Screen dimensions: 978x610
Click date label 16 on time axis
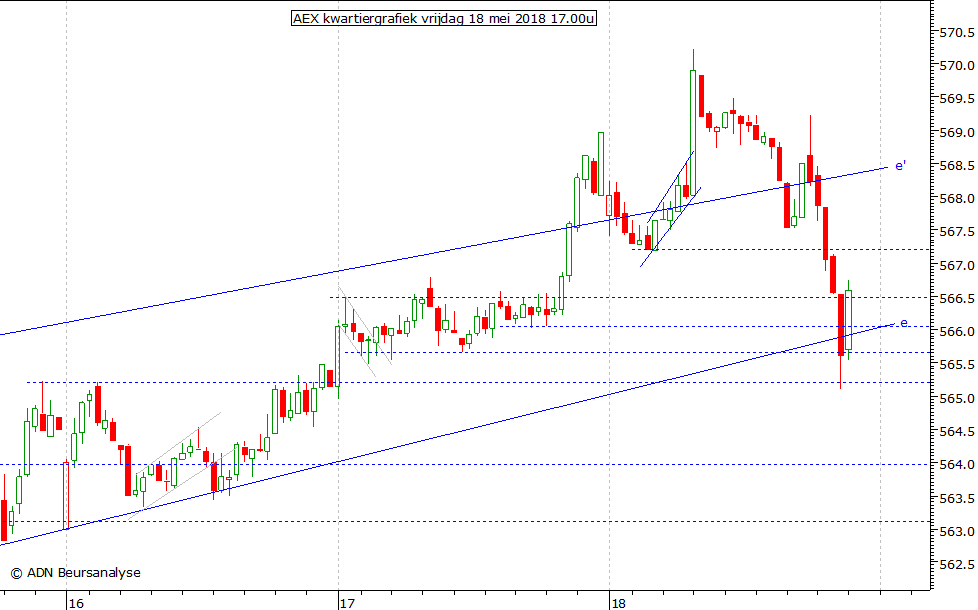[75, 603]
